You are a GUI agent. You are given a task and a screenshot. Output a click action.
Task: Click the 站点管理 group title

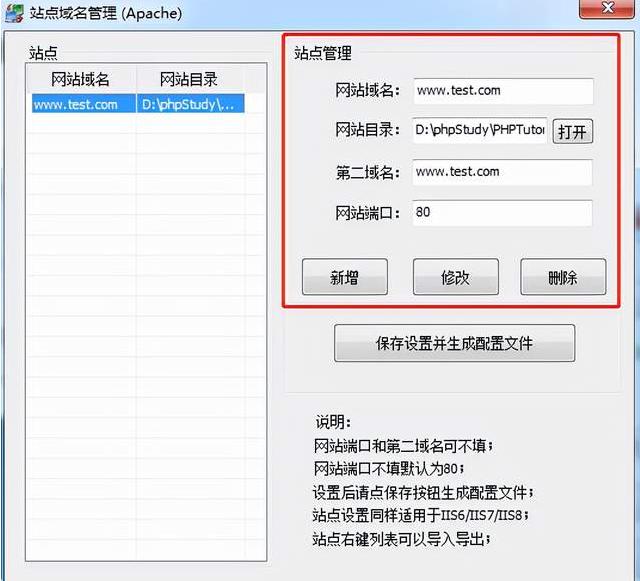pyautogui.click(x=322, y=53)
